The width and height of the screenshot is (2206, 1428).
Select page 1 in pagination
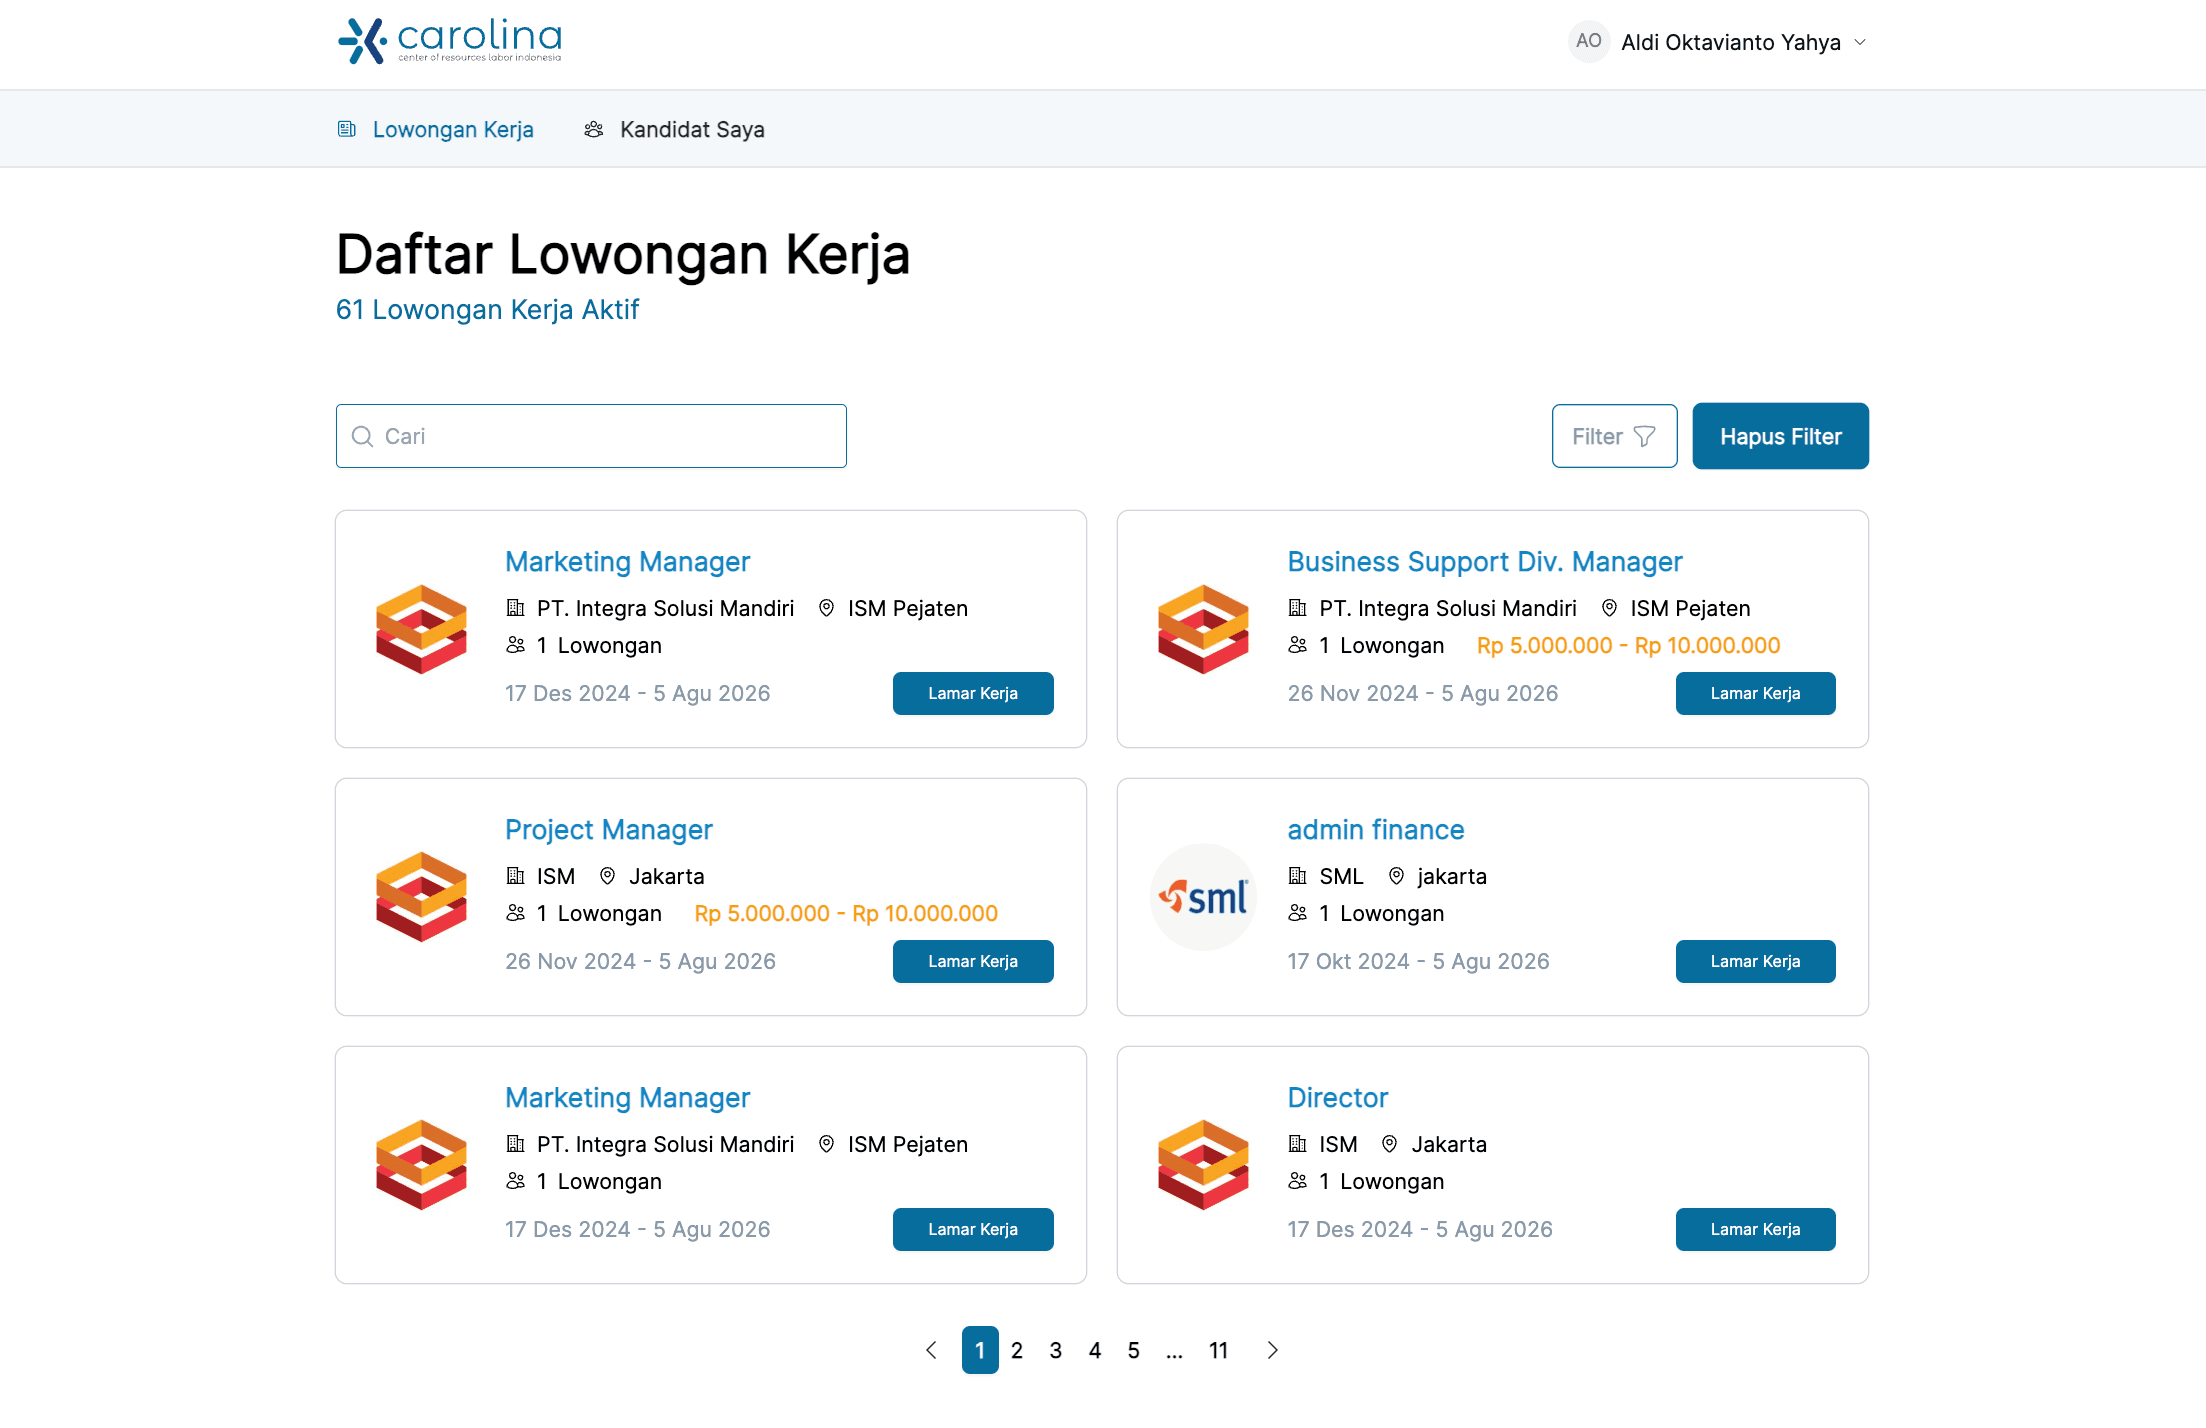tap(980, 1350)
